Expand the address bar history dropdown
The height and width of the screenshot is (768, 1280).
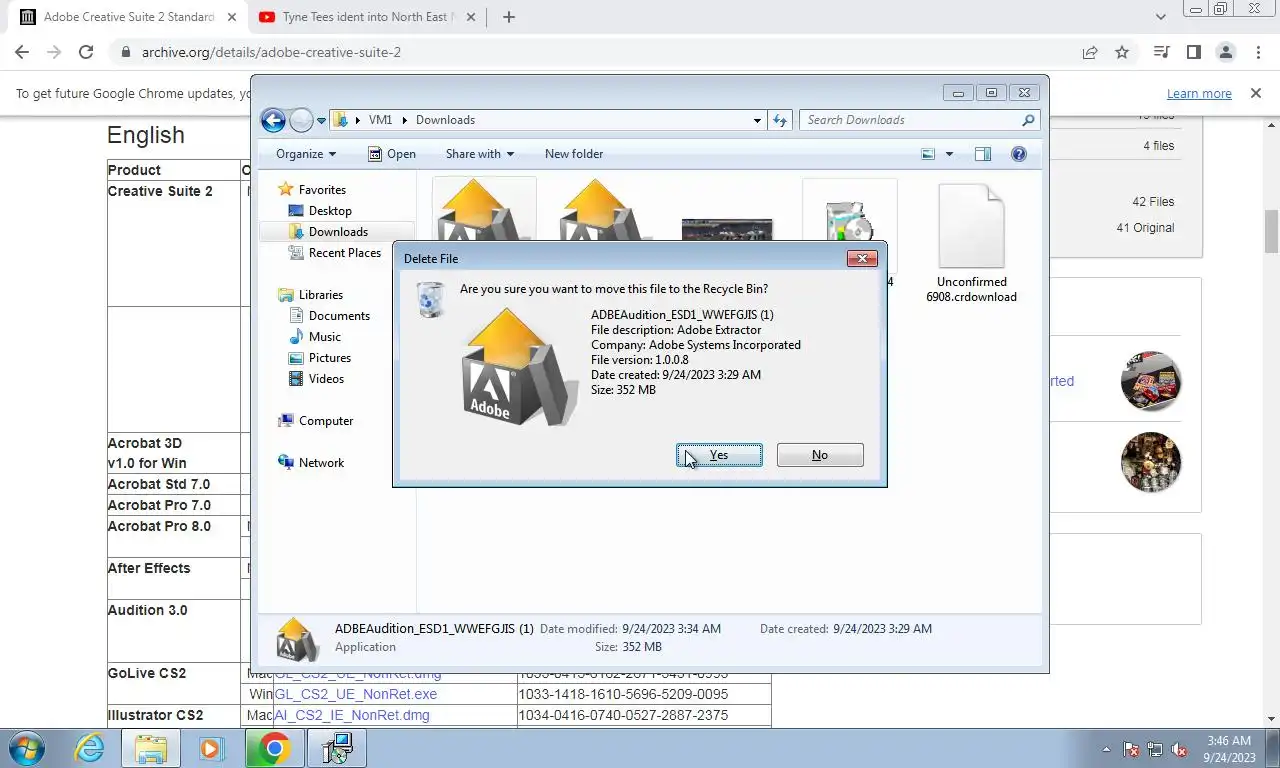757,120
